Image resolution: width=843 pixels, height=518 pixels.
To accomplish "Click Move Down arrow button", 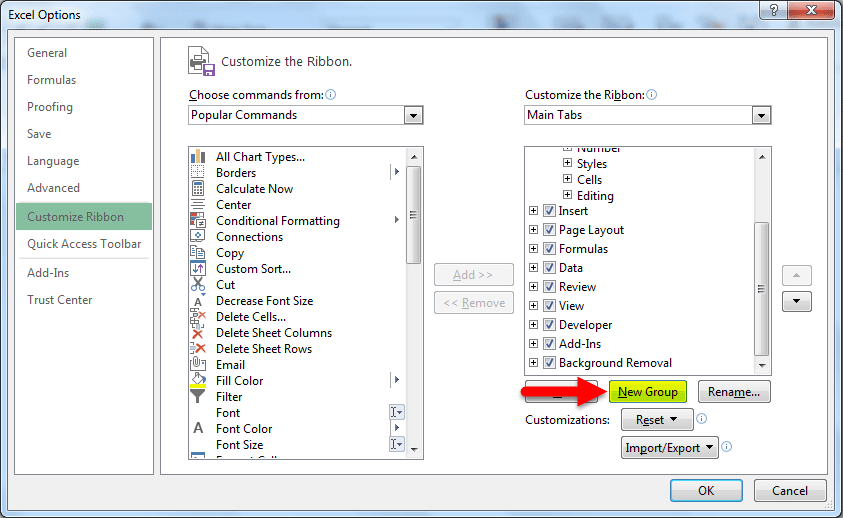I will click(796, 301).
